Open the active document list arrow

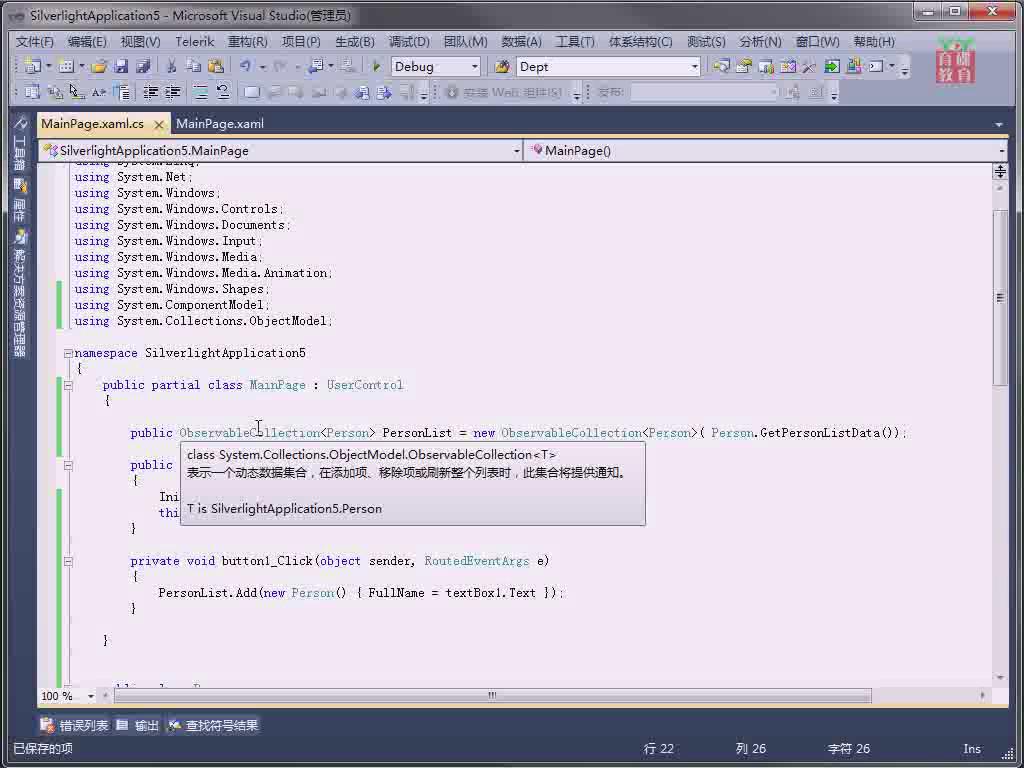tap(999, 124)
